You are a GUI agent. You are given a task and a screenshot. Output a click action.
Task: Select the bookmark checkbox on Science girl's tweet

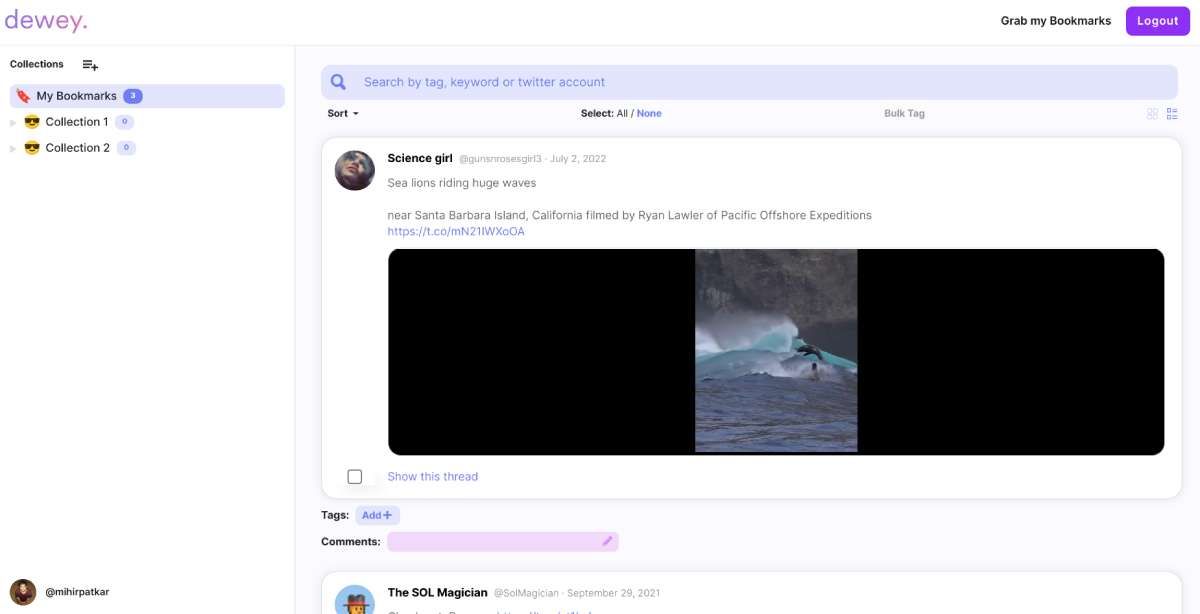(355, 476)
